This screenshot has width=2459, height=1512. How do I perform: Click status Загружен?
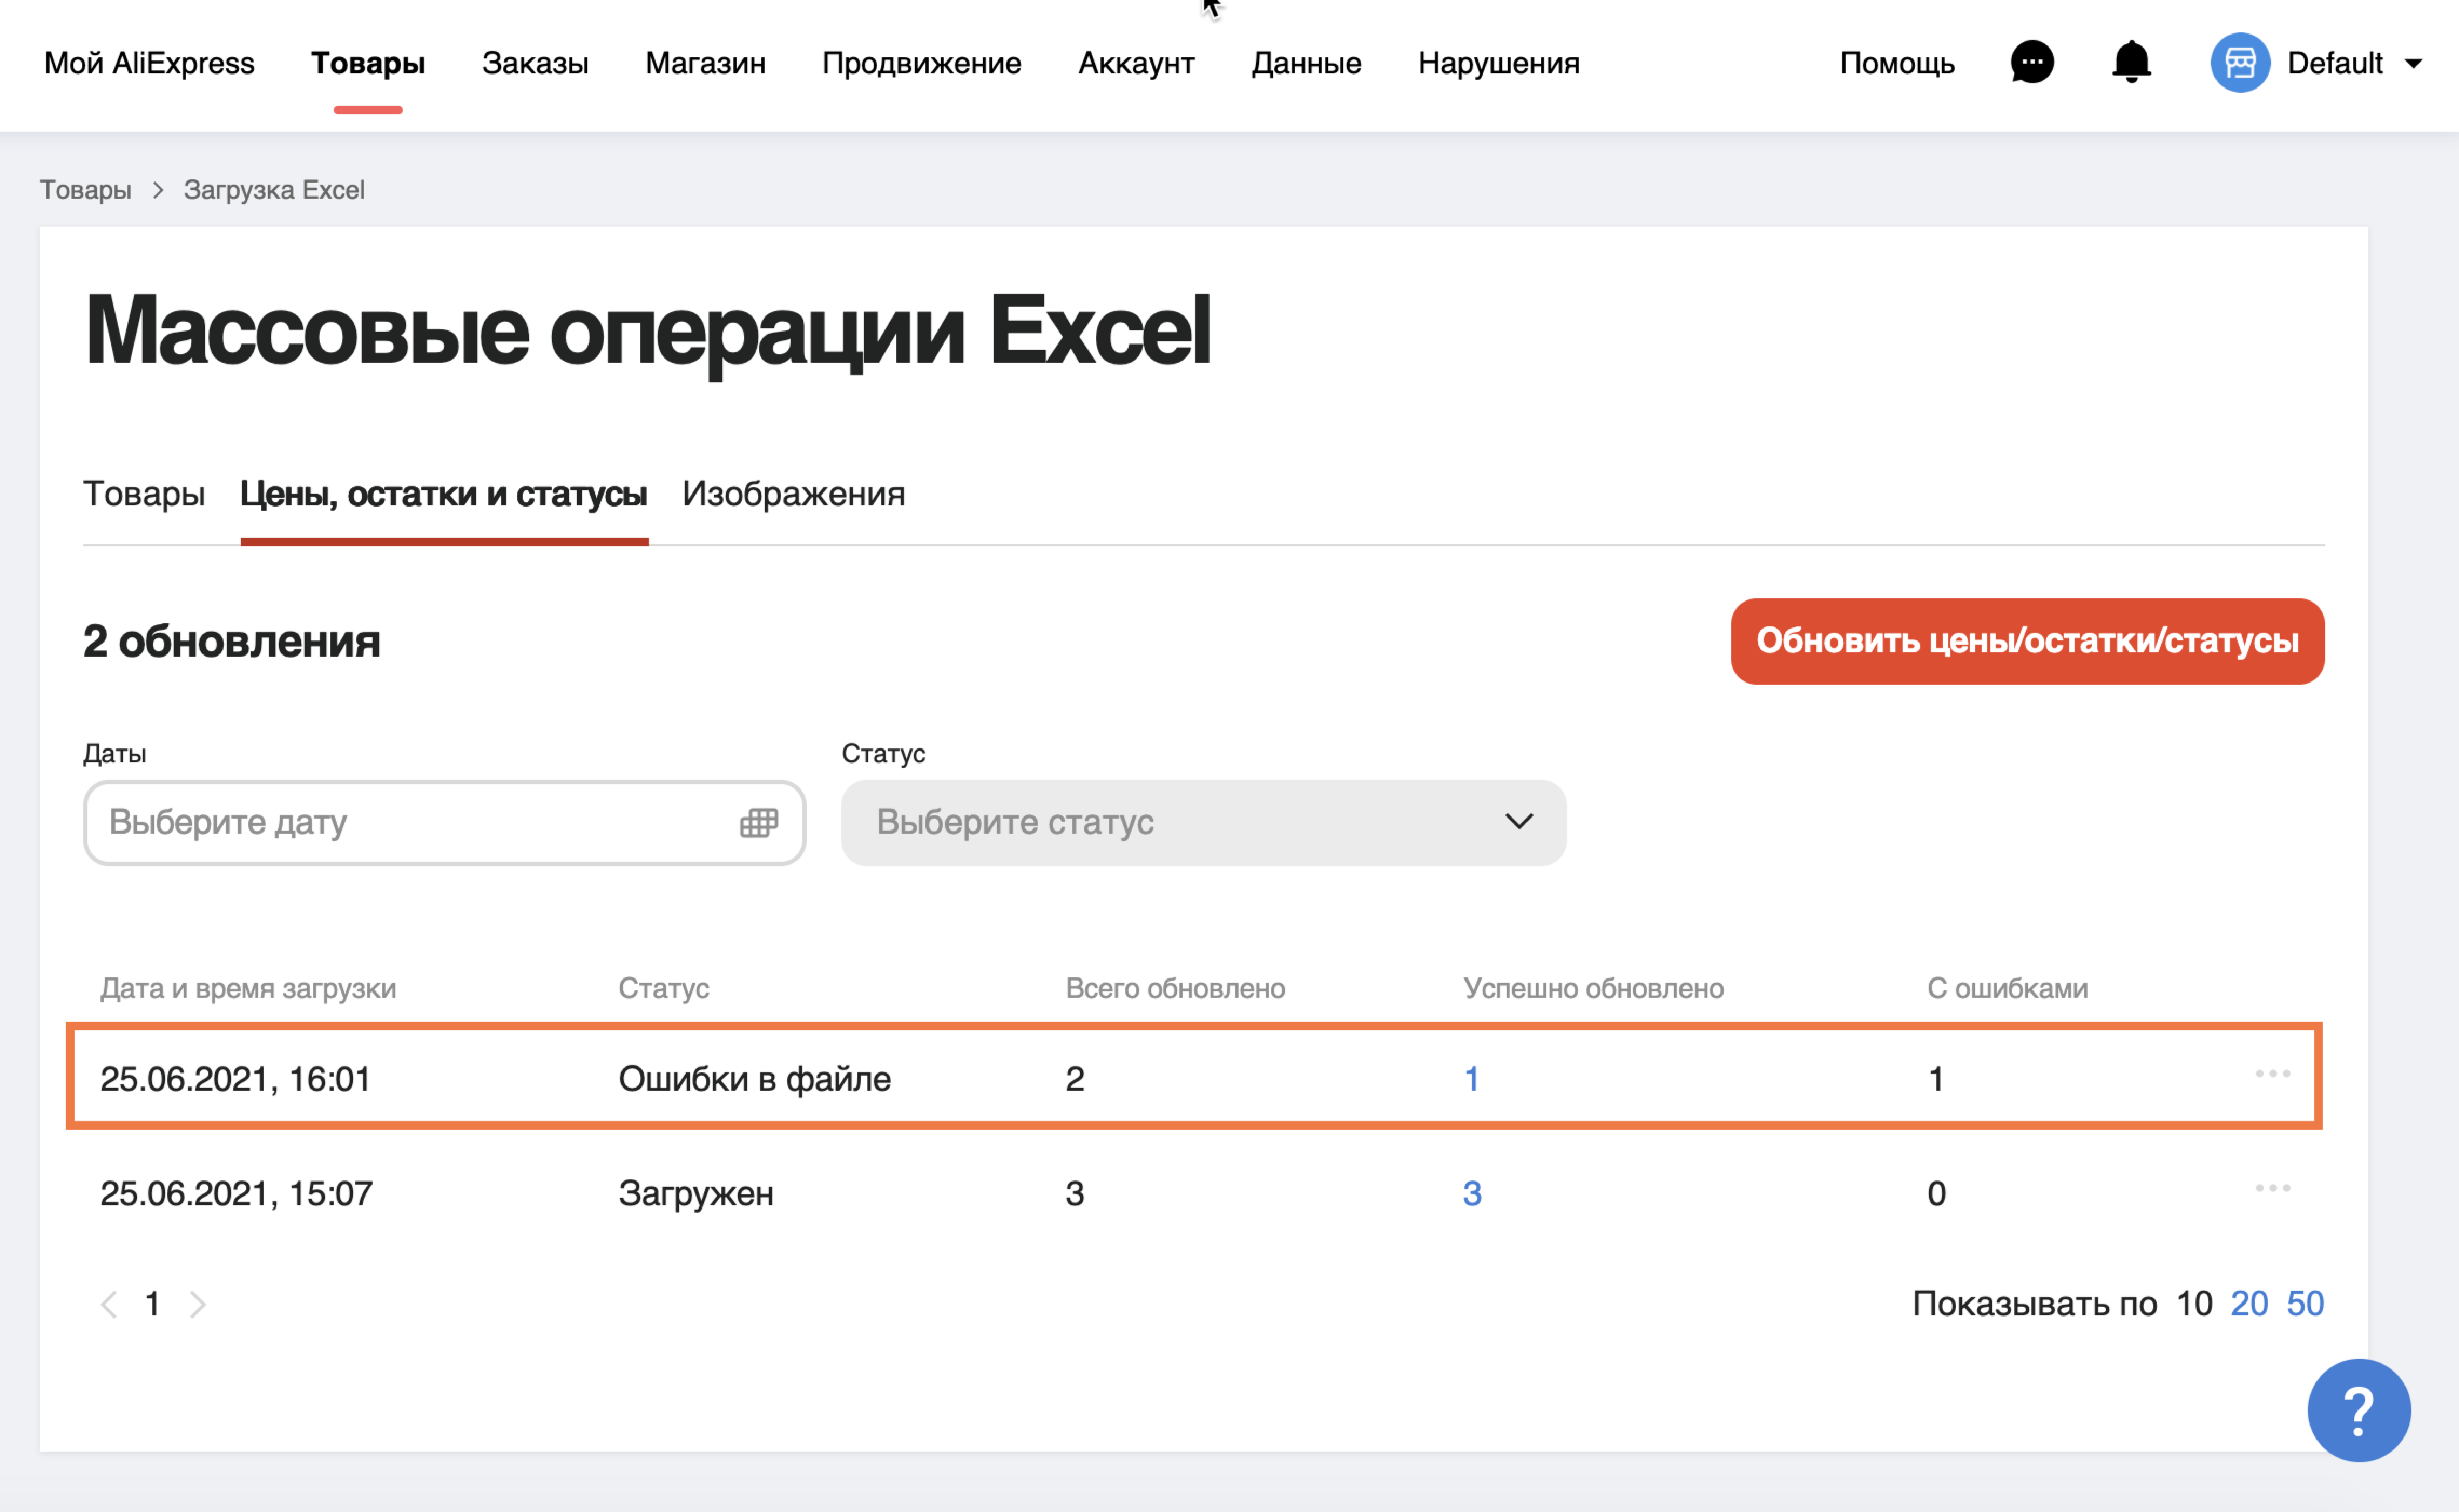pyautogui.click(x=696, y=1193)
